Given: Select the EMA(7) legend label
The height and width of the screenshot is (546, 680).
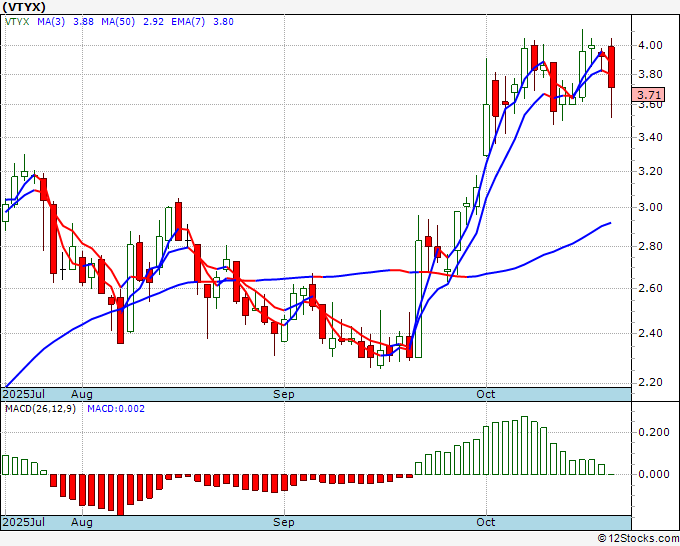Looking at the screenshot, I should tap(188, 22).
